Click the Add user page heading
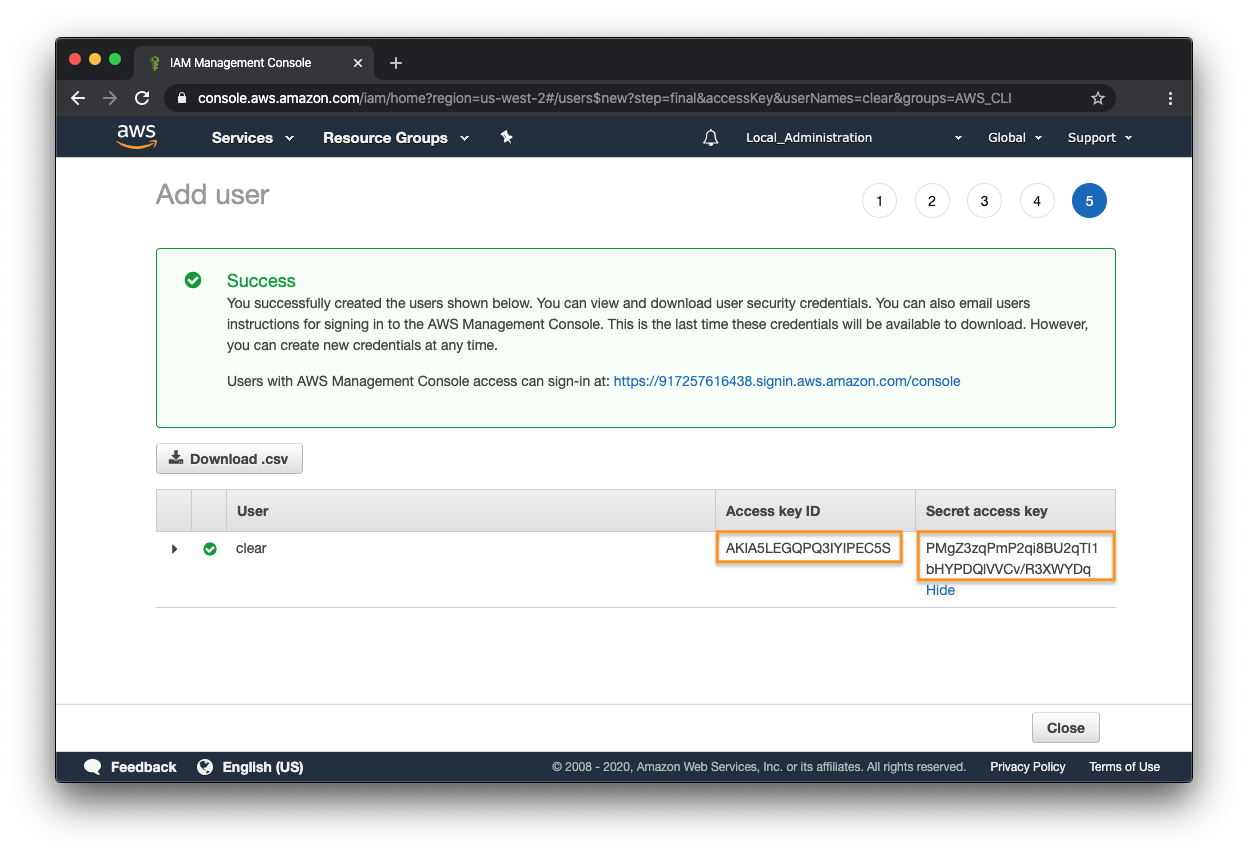This screenshot has height=856, width=1248. (213, 195)
